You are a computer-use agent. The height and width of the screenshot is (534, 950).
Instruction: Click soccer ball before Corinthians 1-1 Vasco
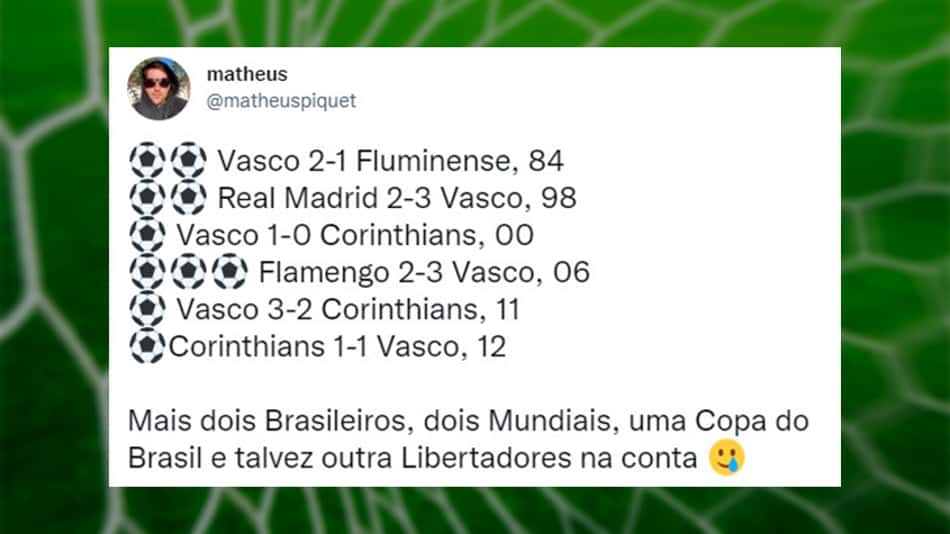click(147, 346)
